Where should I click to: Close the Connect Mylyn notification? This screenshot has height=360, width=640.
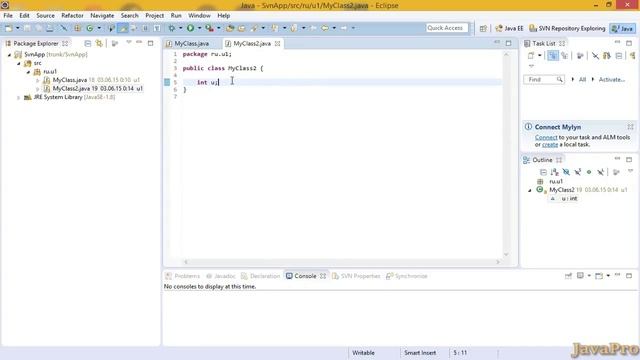[630, 127]
